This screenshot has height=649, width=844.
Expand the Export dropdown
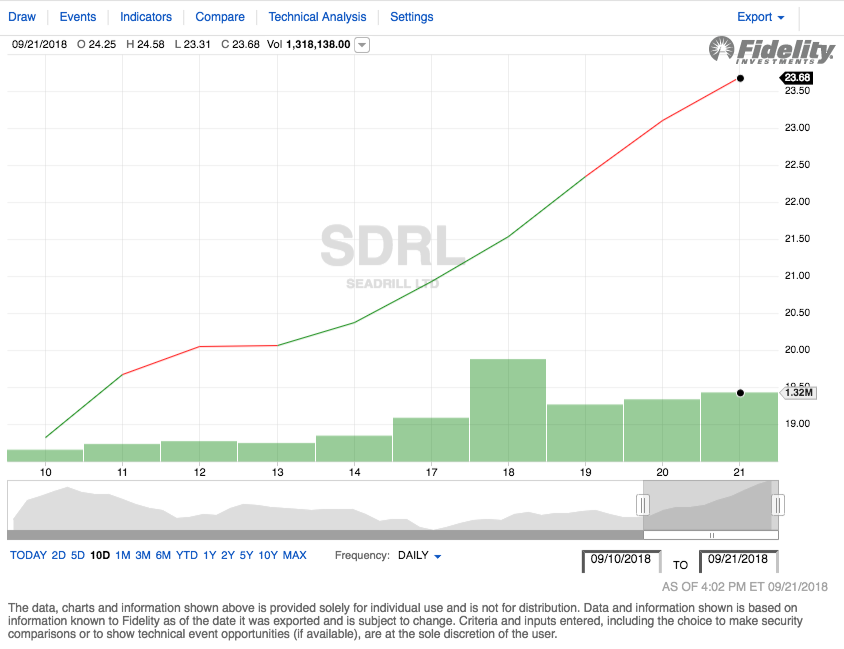click(x=761, y=17)
